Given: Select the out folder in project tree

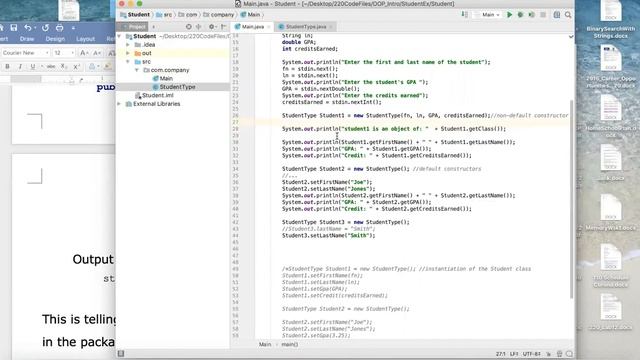Looking at the screenshot, I should click(x=143, y=53).
